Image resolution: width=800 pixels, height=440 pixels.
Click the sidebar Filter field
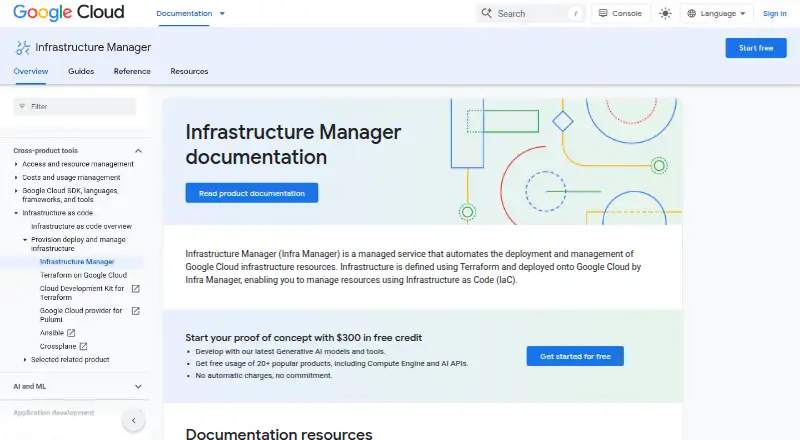(x=75, y=106)
